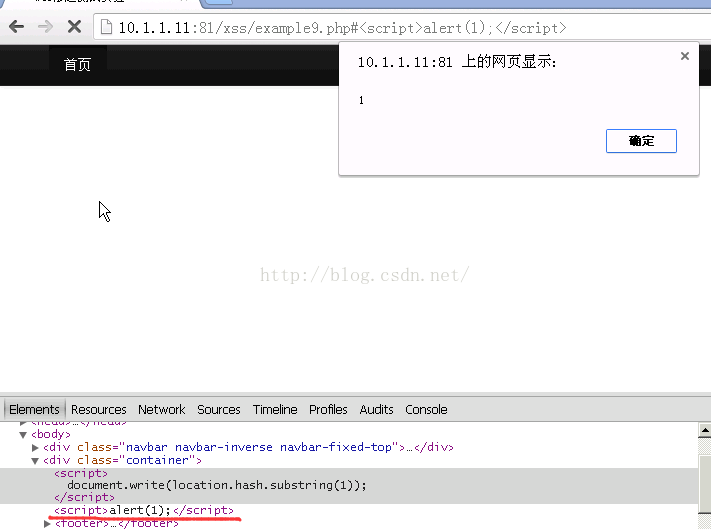Screen dimensions: 711x529
Task: Select the injected alert(1) script node
Action: tap(144, 510)
